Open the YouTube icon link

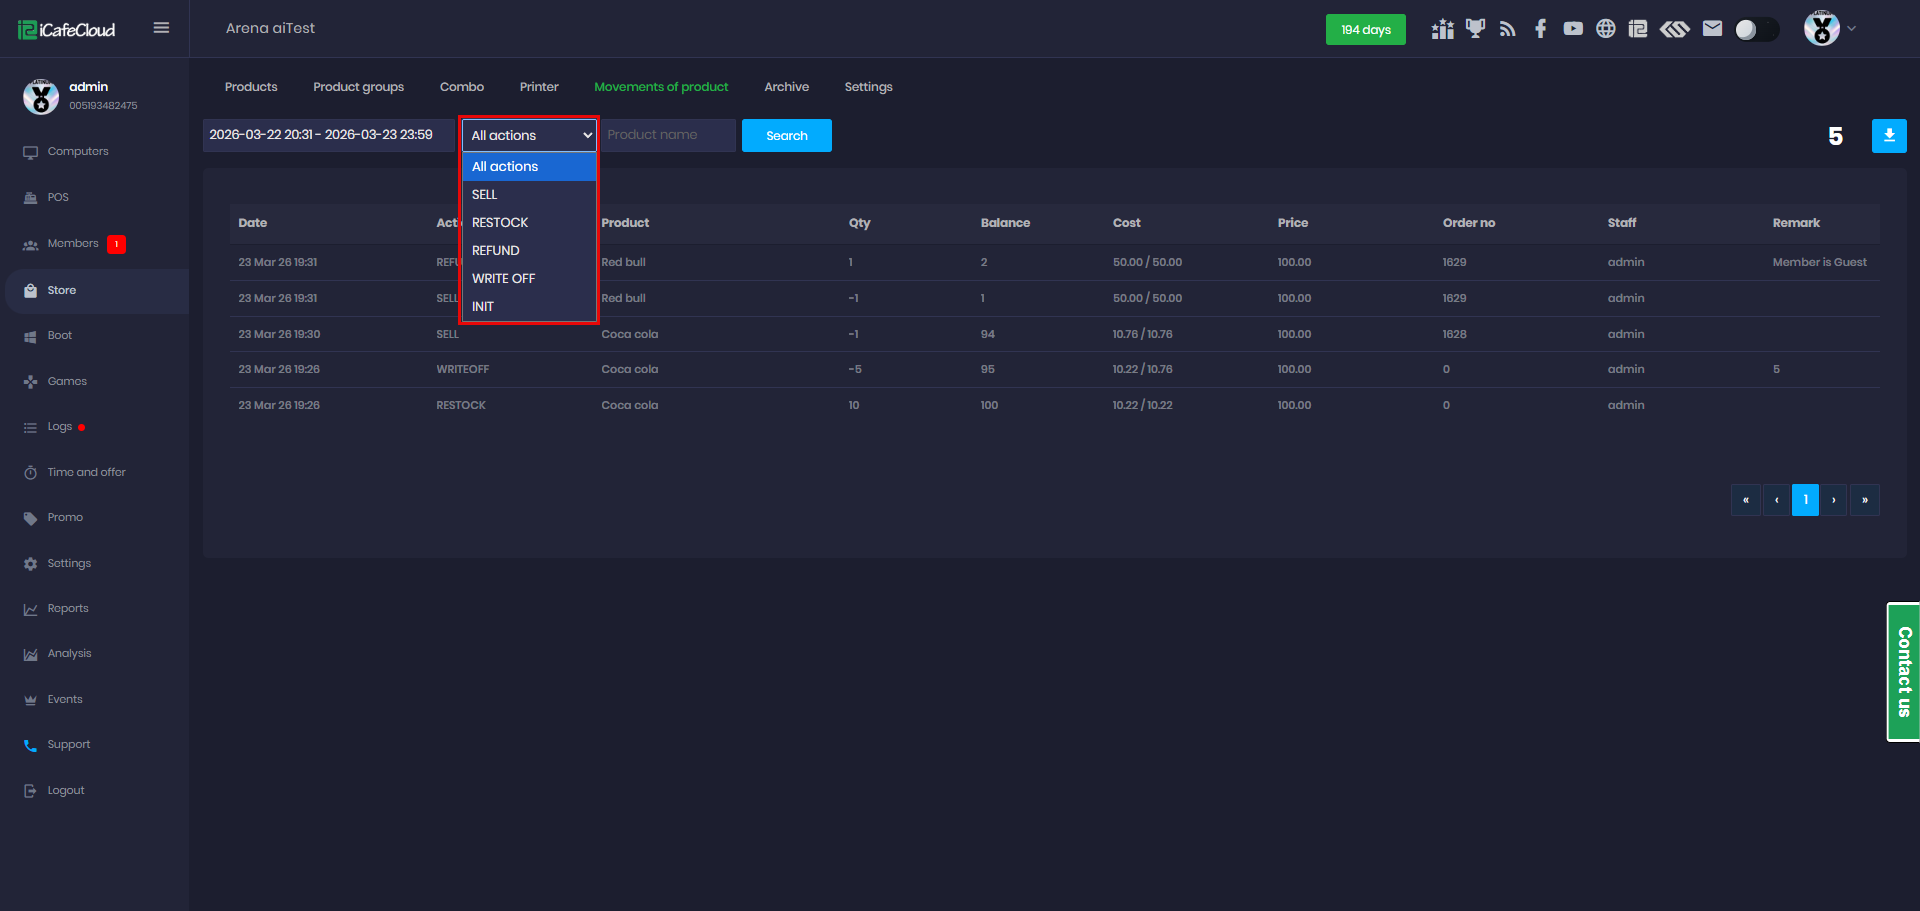coord(1573,29)
